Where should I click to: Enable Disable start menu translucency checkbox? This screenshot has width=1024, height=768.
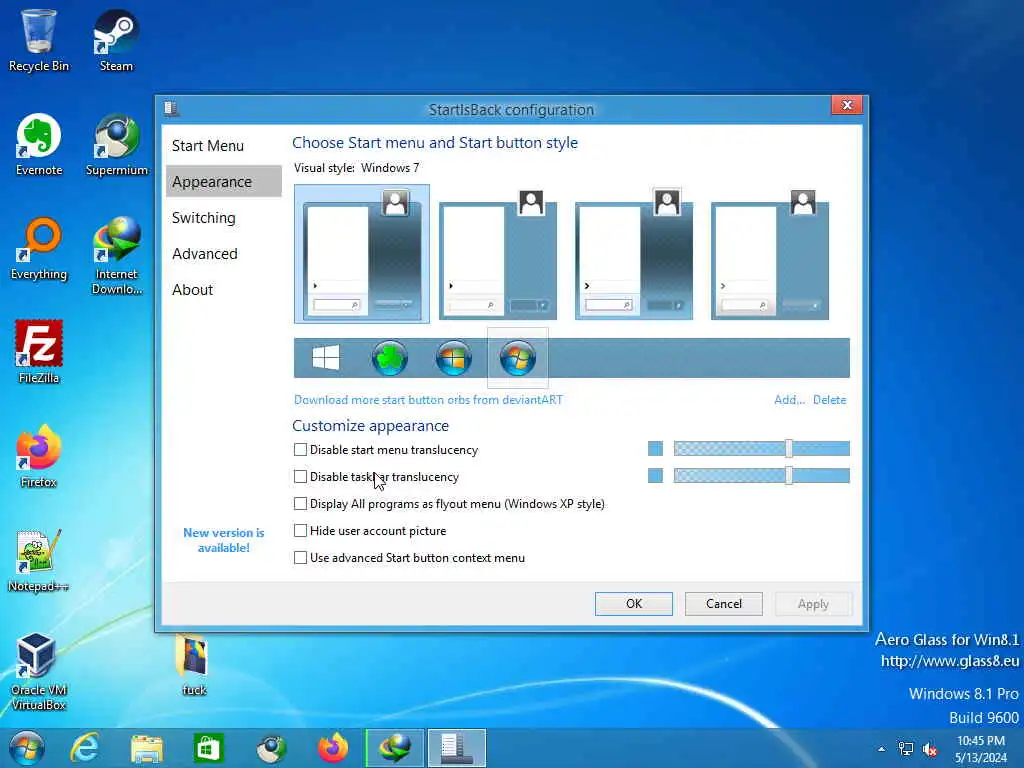300,449
